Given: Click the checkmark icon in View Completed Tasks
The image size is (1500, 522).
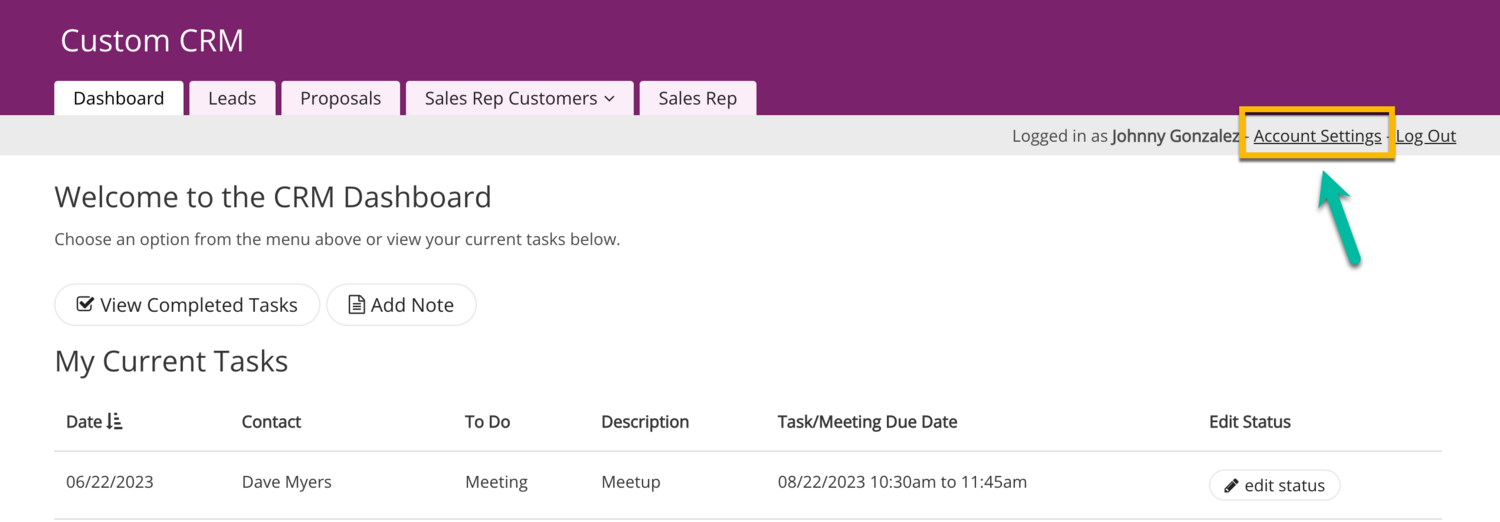Looking at the screenshot, I should click(86, 304).
